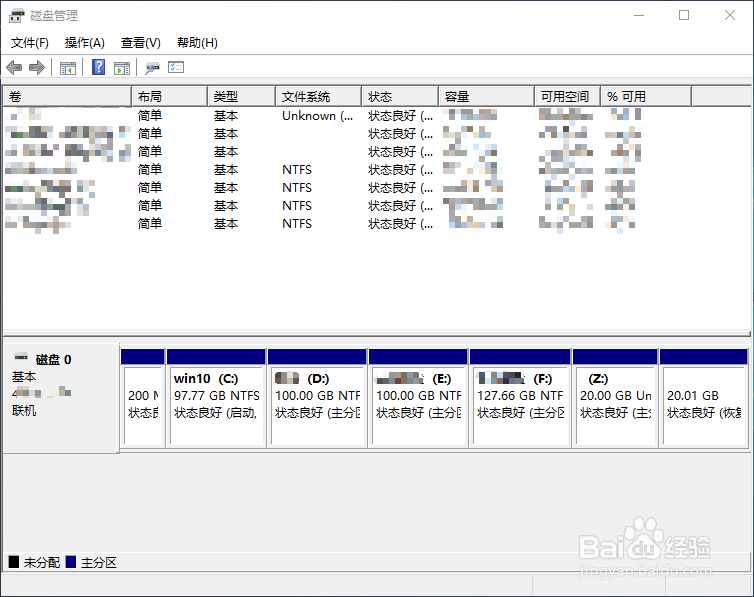Screen dimensions: 754x597
Task: Sort by the 文件系统 column header
Action: [x=318, y=97]
